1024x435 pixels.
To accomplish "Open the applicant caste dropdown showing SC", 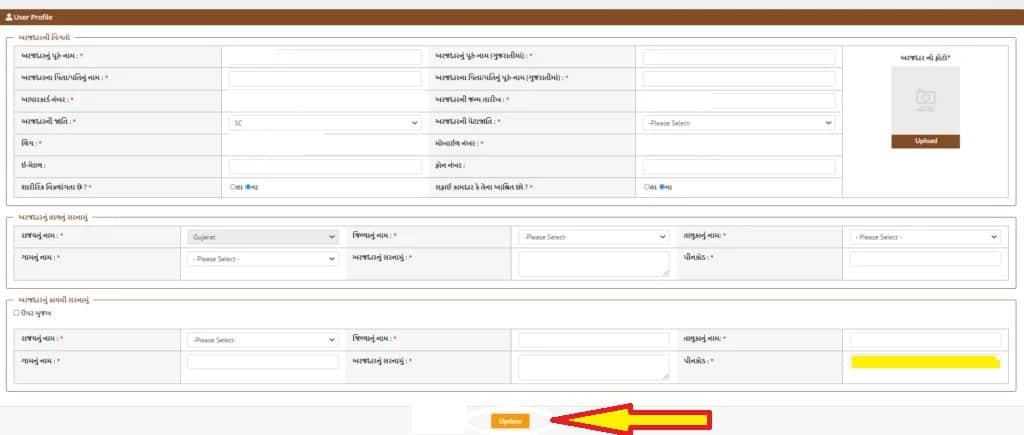I will [x=325, y=123].
